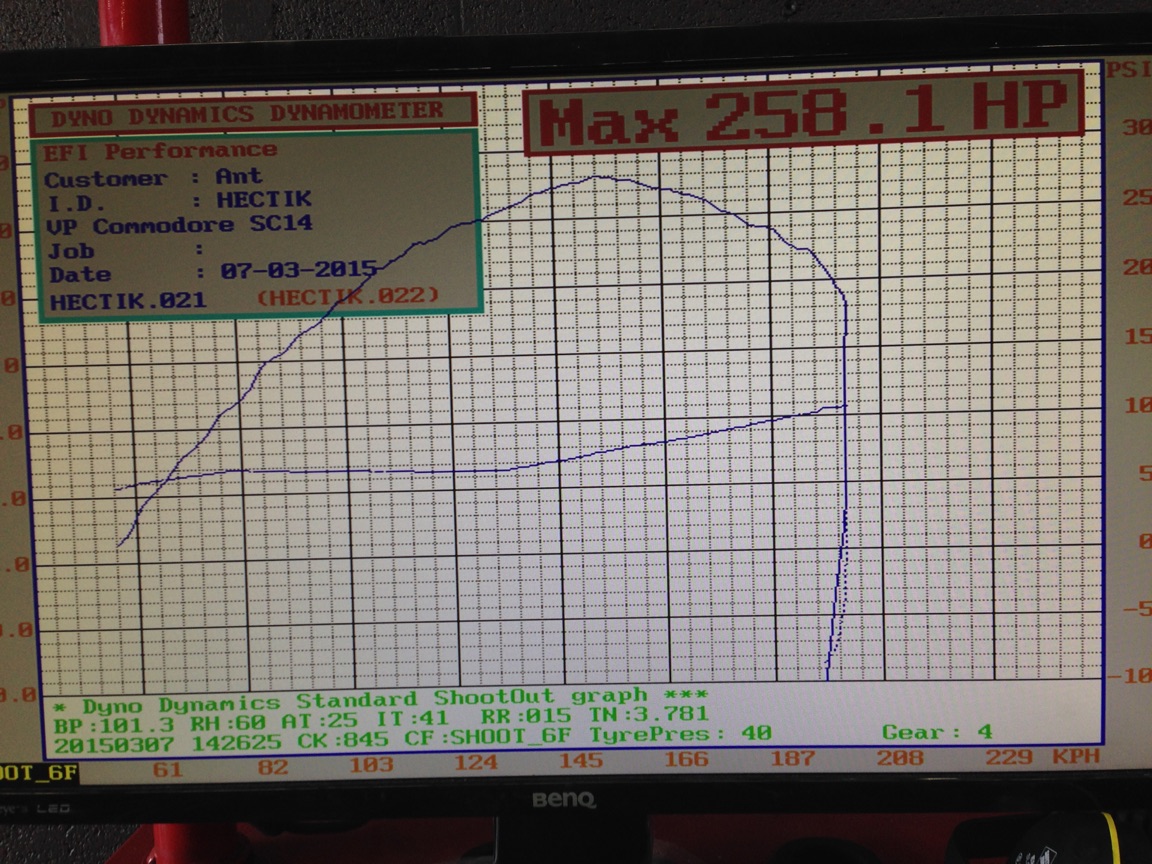Viewport: 1152px width, 864px height.
Task: Click the 82 speed axis label
Action: [273, 767]
